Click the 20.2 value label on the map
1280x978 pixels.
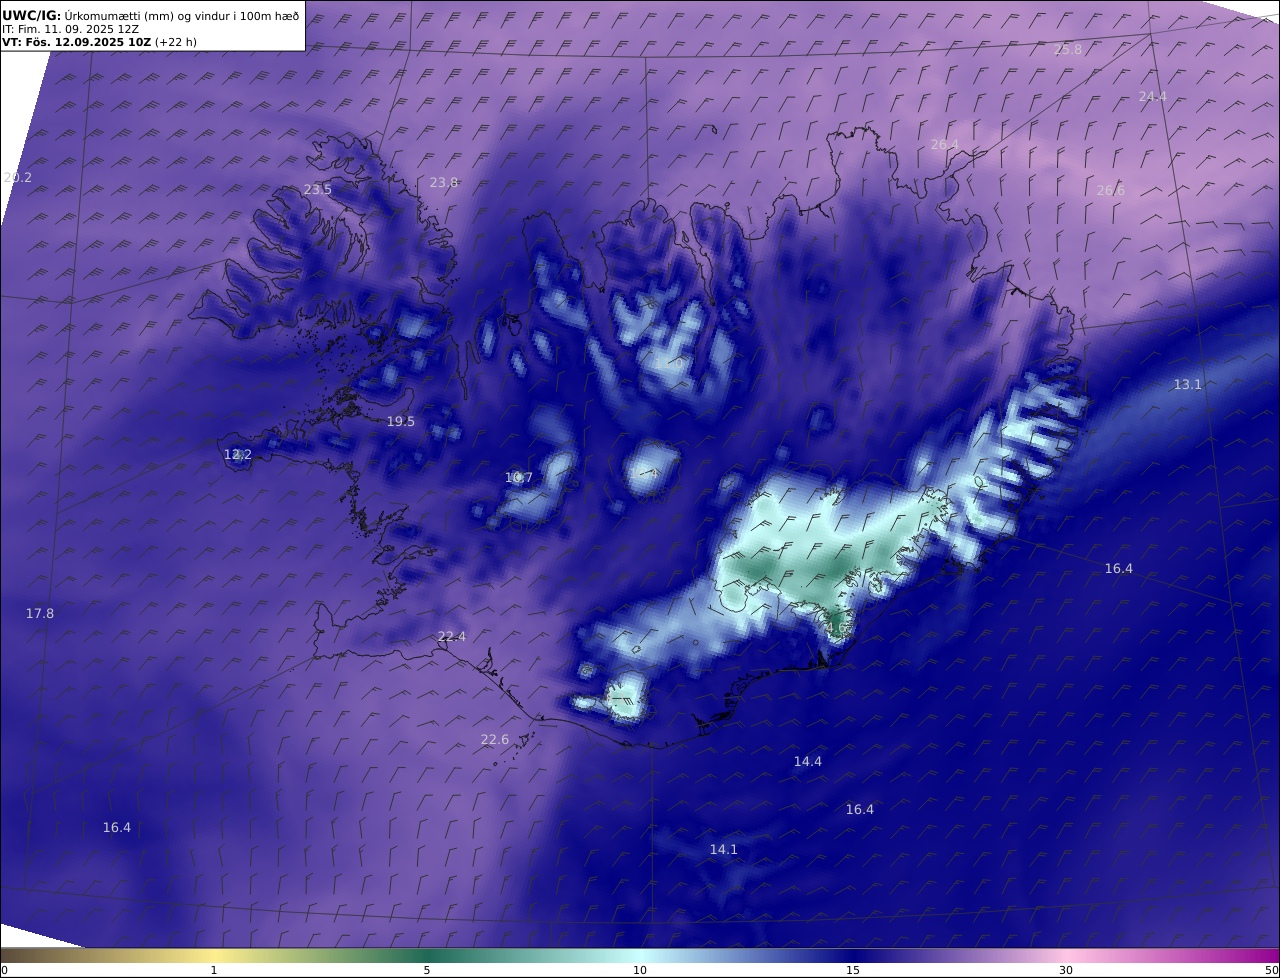[18, 177]
